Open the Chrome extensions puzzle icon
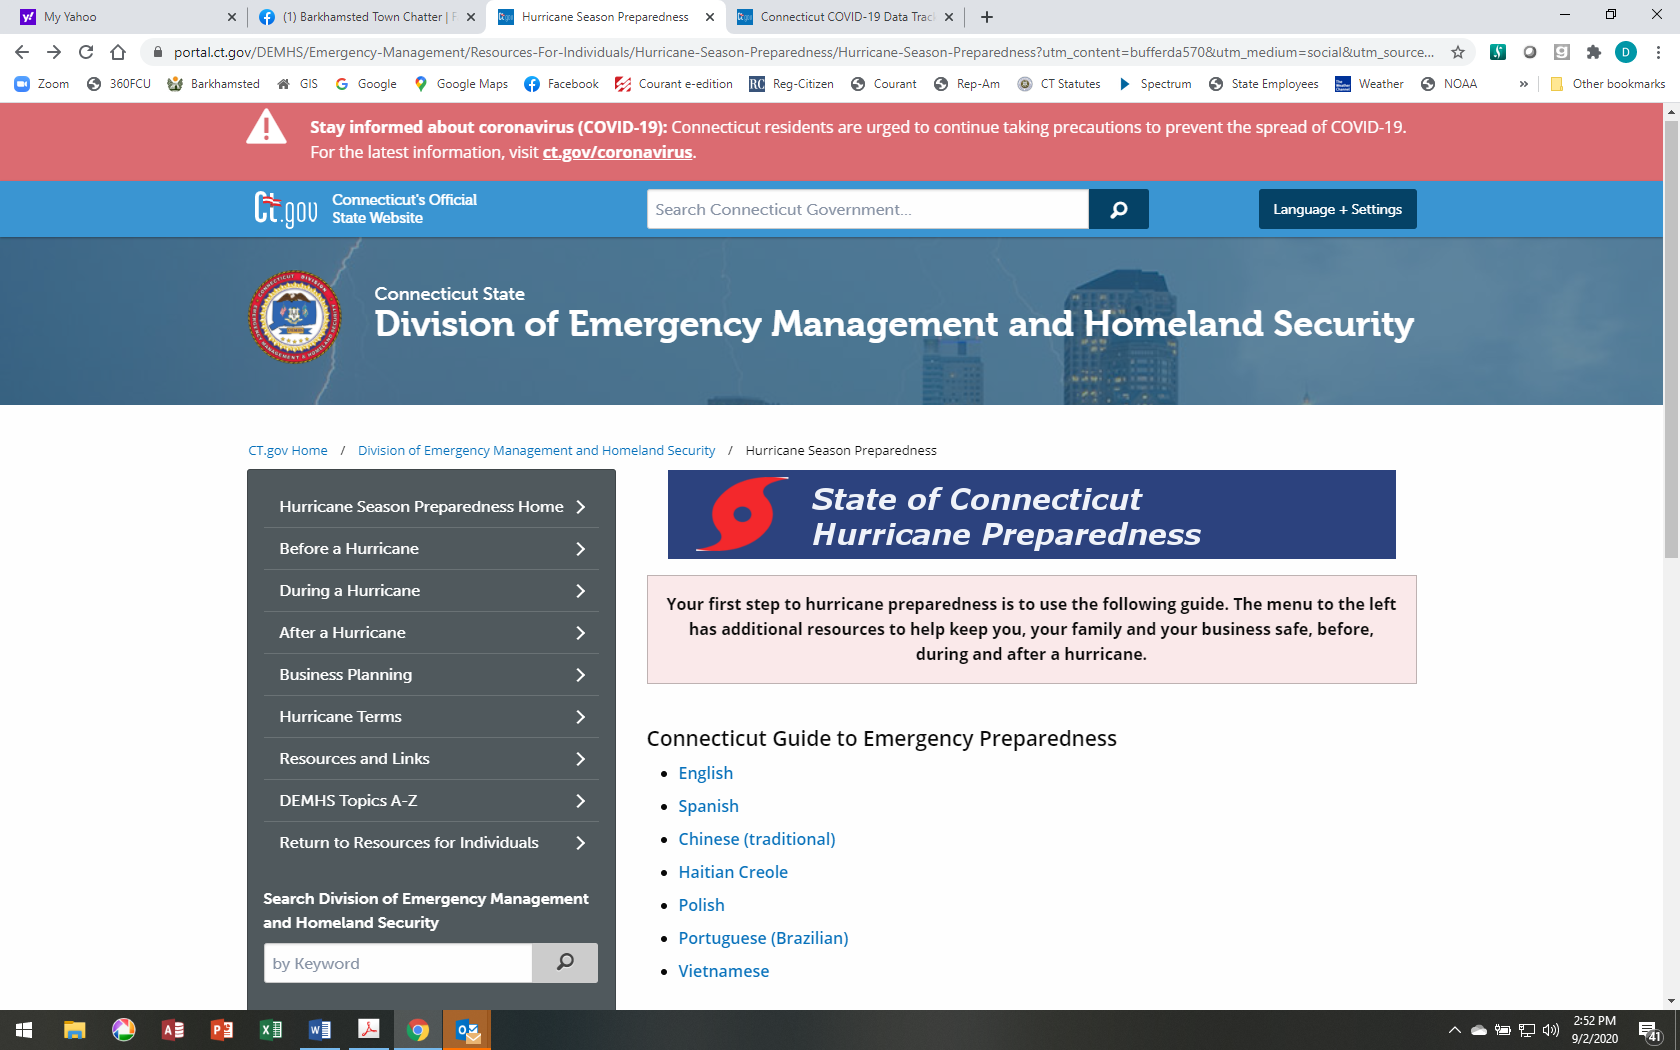The height and width of the screenshot is (1050, 1680). pyautogui.click(x=1594, y=52)
